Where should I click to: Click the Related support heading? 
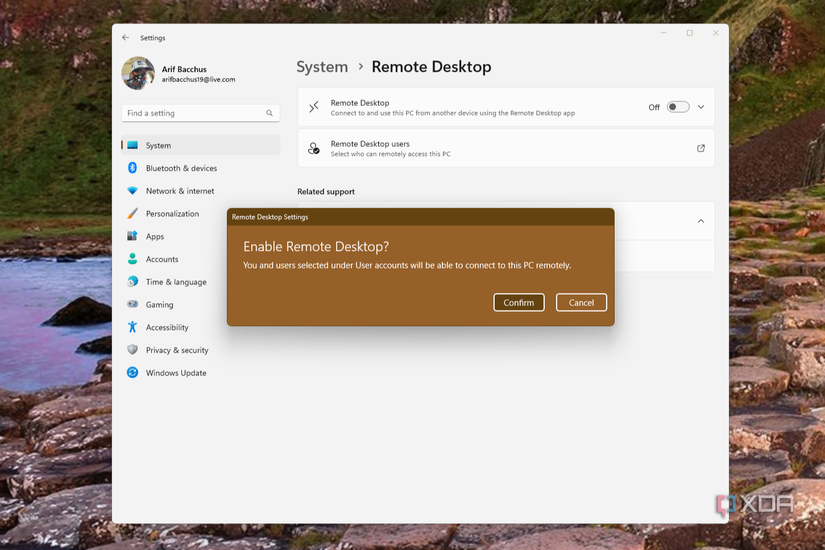pyautogui.click(x=326, y=192)
